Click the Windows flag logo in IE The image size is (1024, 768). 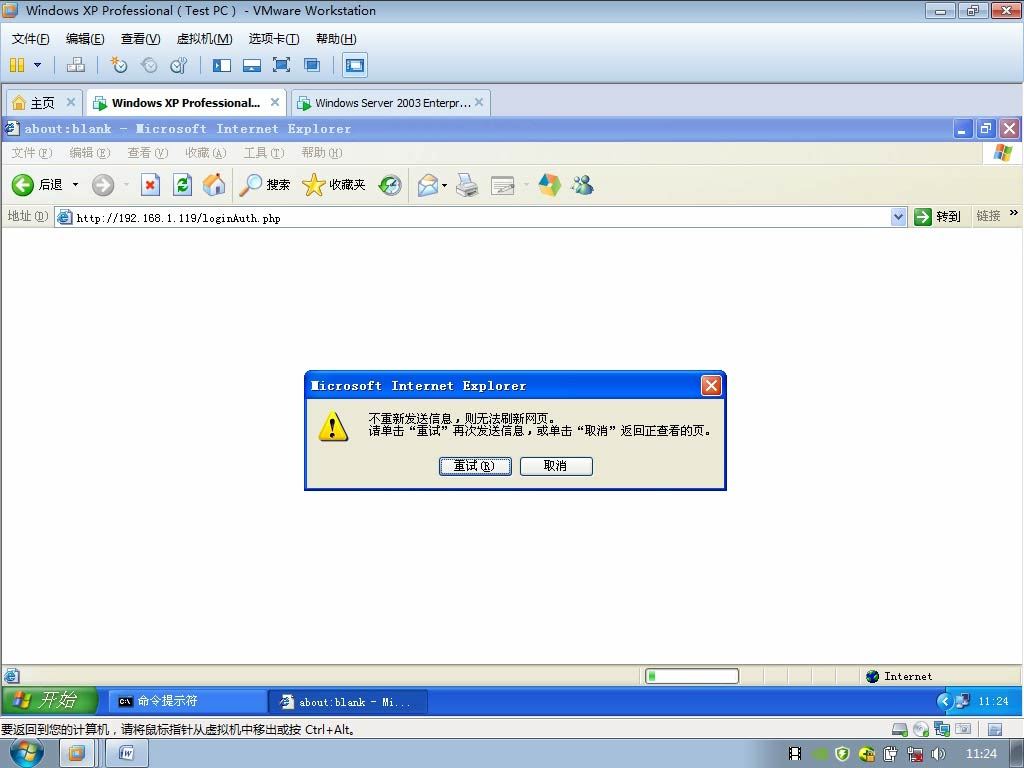1002,152
